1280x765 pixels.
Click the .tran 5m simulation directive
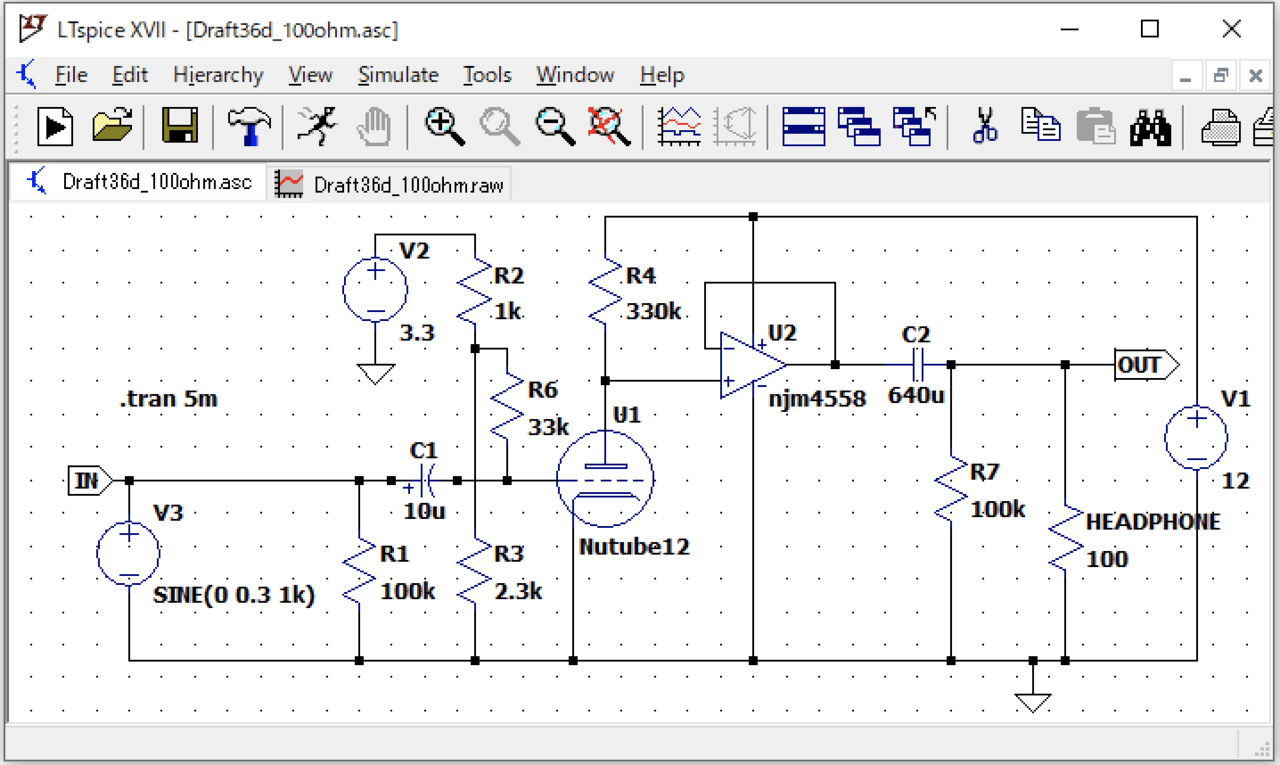point(168,400)
